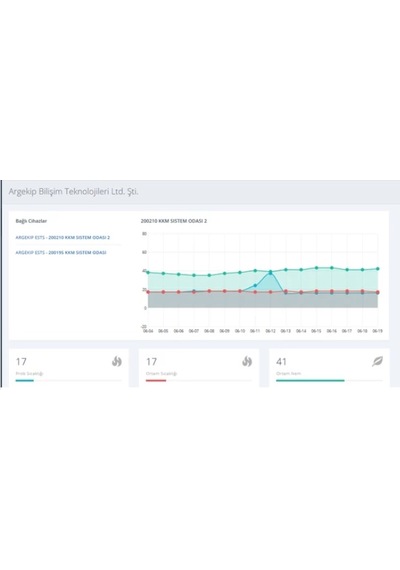Screen dimensions: 400x570
Task: Select the teal progress bar under Prob Sıcaklığı
Action: [x=25, y=381]
